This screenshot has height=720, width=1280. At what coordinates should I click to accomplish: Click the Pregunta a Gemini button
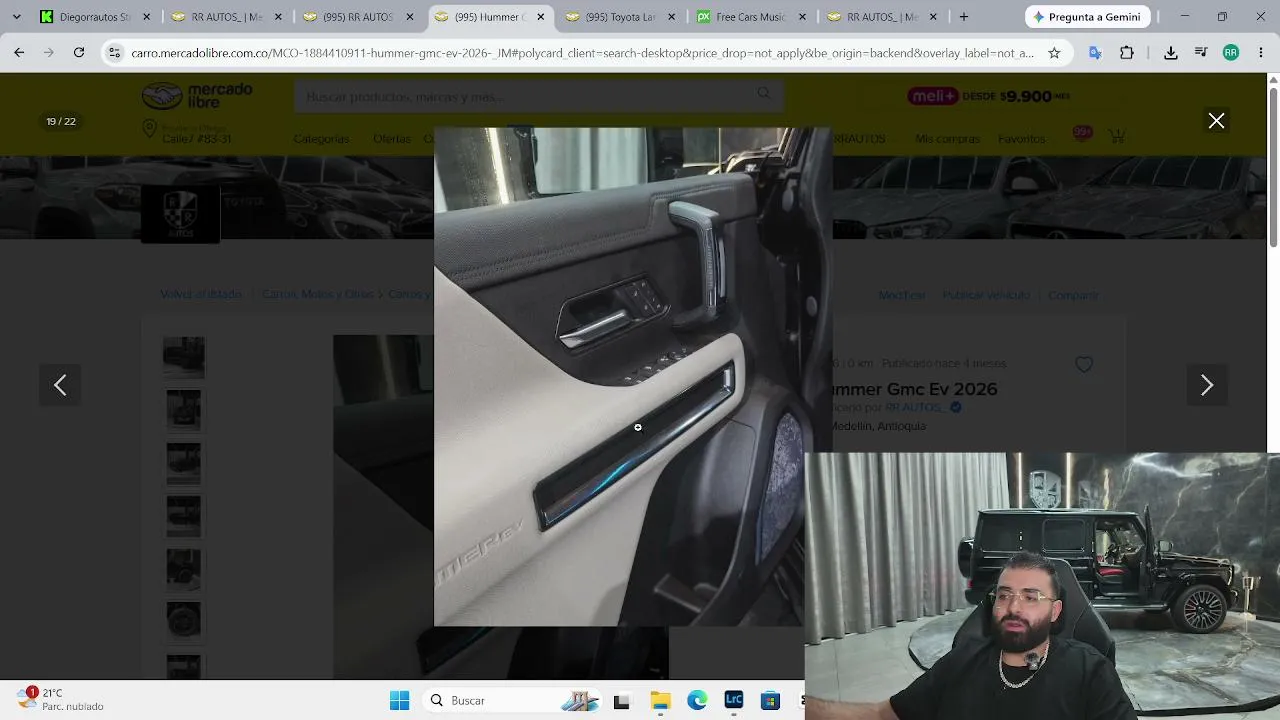[1088, 17]
